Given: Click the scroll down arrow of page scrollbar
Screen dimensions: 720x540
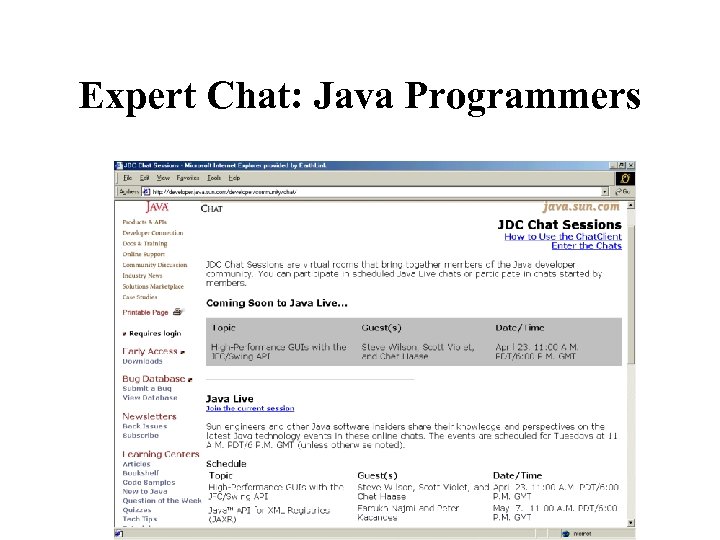Looking at the screenshot, I should click(x=631, y=523).
